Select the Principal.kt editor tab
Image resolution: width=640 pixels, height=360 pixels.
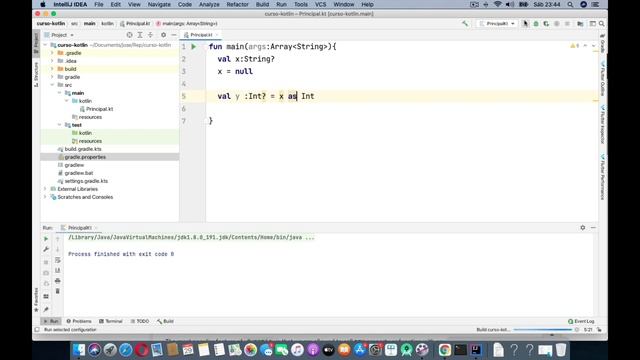click(x=202, y=35)
